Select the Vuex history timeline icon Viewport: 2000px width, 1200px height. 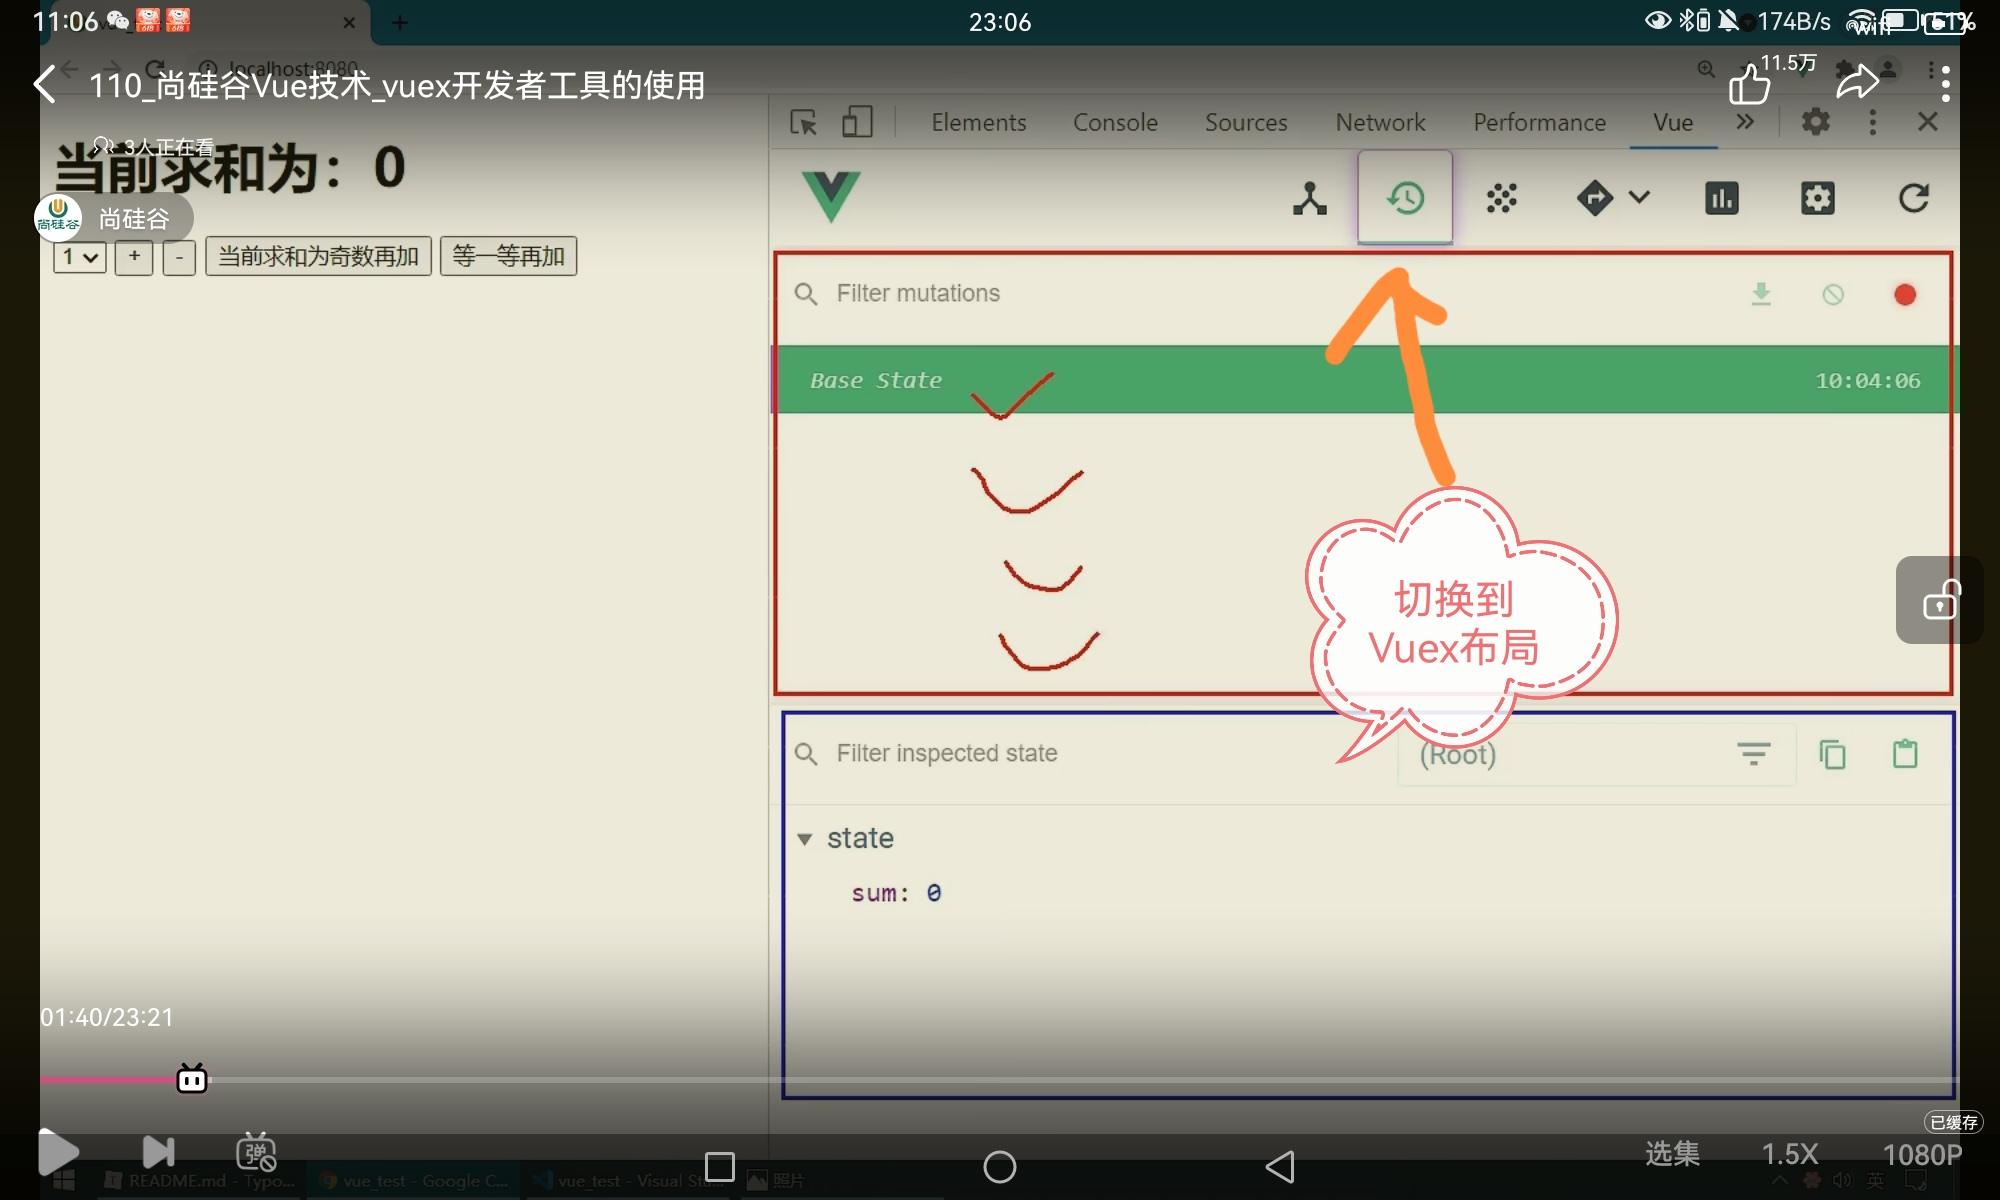(x=1405, y=198)
